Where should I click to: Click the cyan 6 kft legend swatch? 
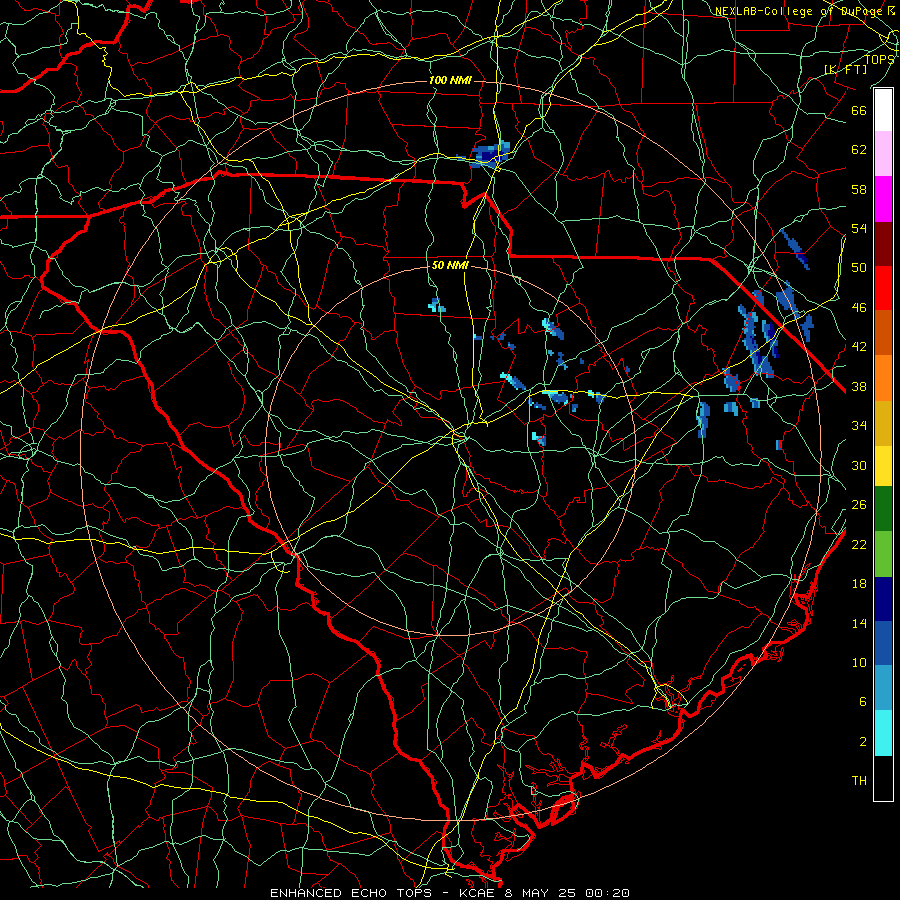point(883,733)
